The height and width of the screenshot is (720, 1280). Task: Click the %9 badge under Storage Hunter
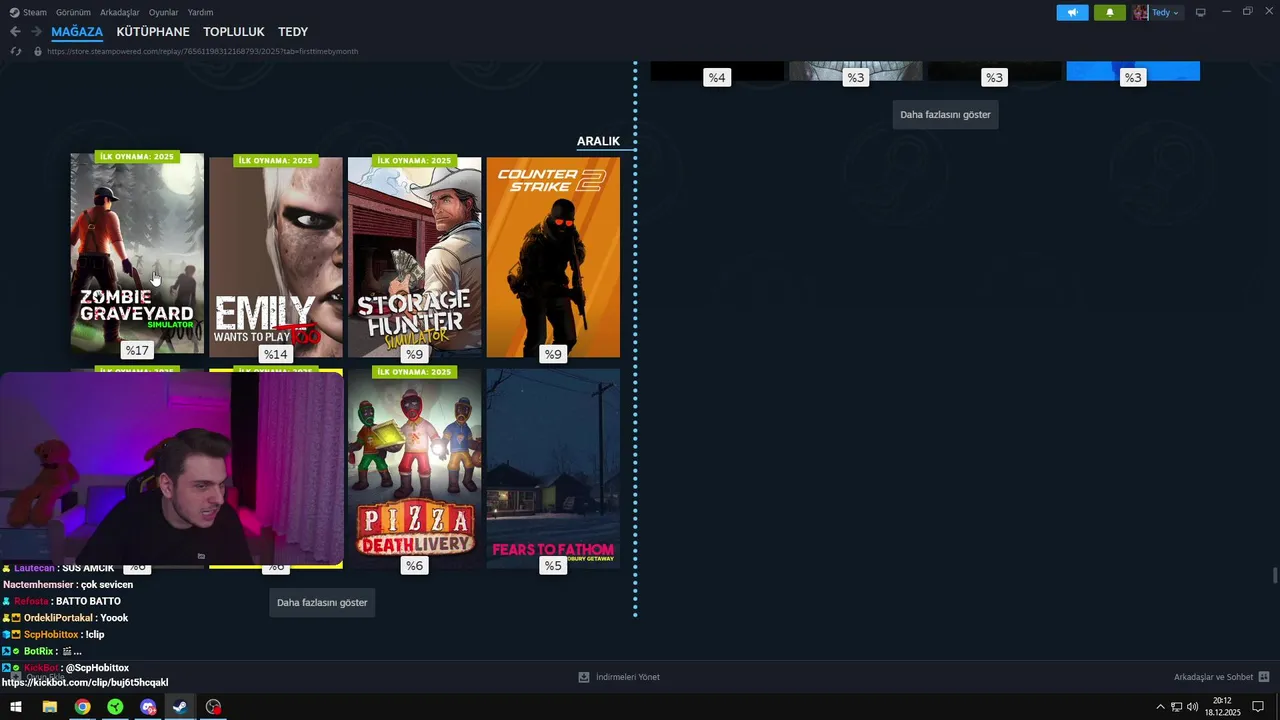[414, 354]
